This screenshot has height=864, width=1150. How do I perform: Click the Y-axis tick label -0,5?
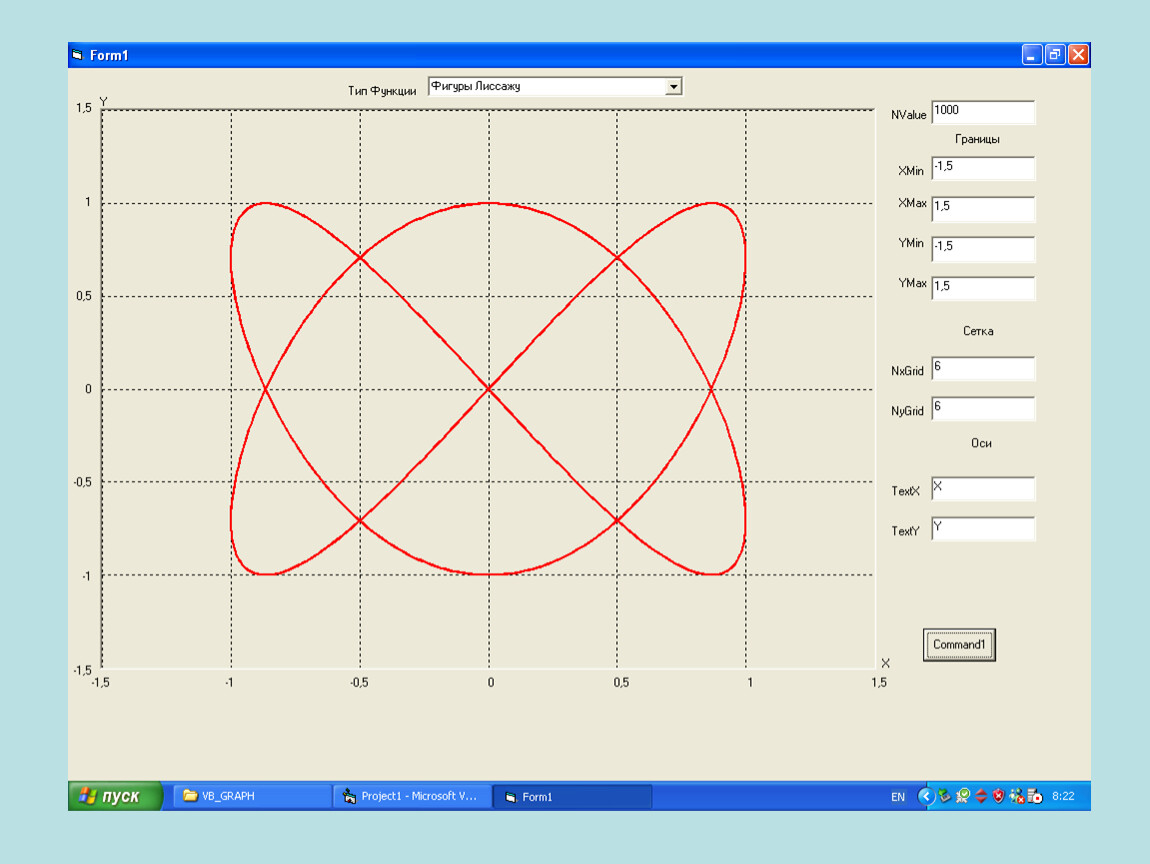(x=82, y=483)
